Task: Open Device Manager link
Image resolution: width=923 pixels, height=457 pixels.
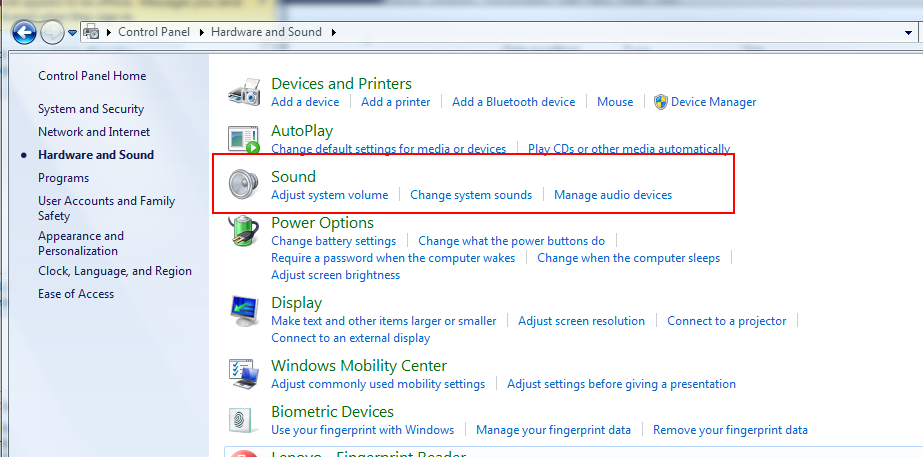Action: click(713, 102)
